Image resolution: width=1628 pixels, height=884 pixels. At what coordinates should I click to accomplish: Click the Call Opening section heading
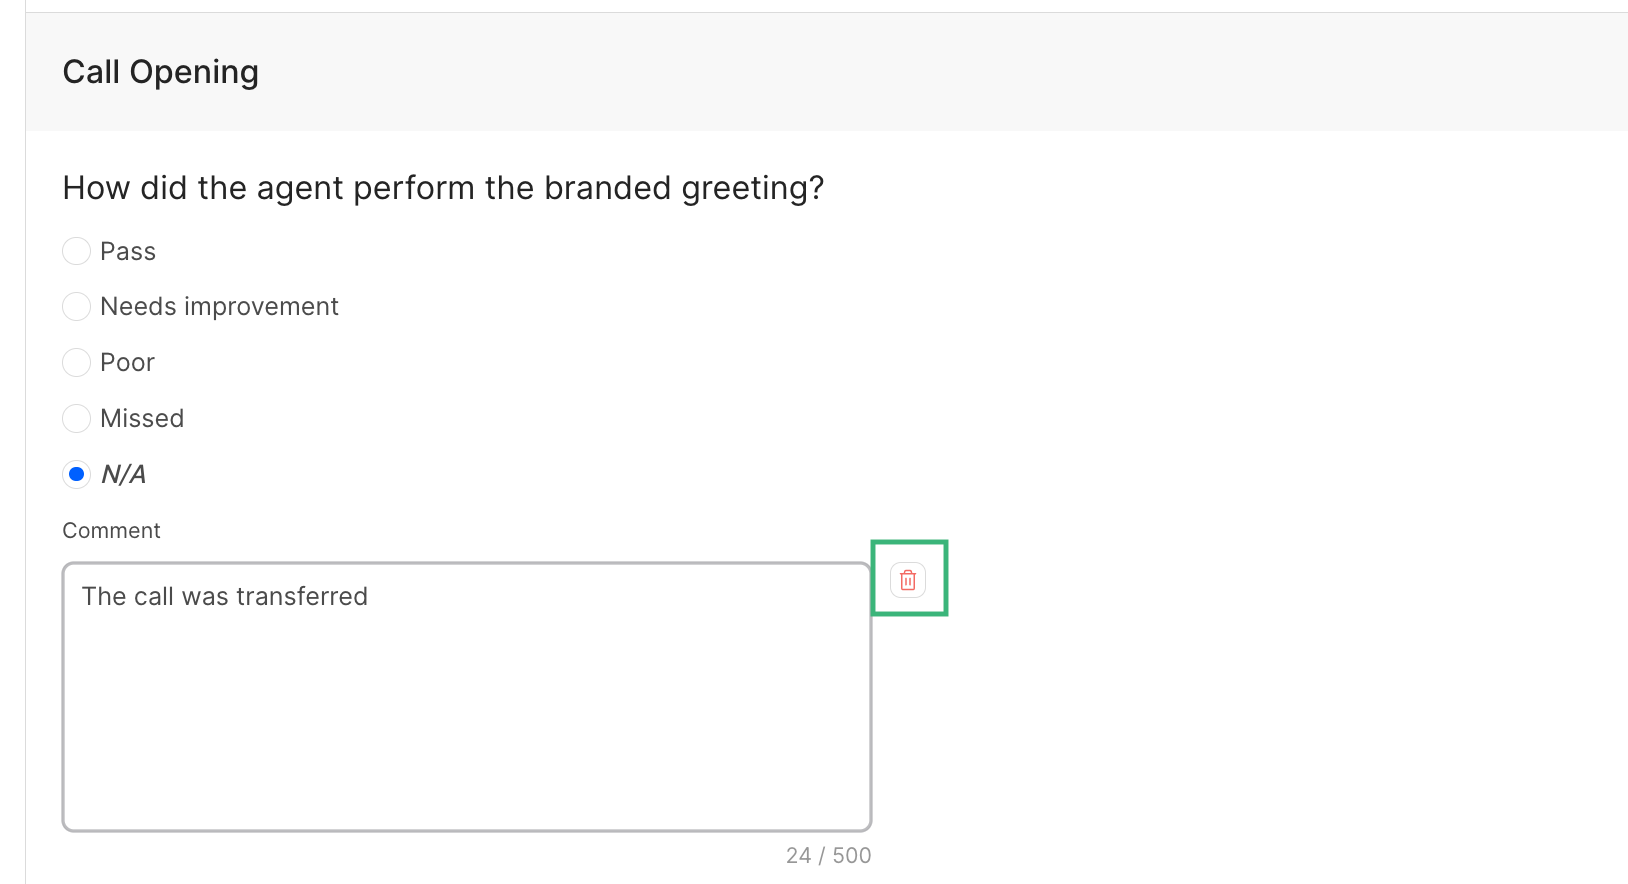(x=160, y=72)
